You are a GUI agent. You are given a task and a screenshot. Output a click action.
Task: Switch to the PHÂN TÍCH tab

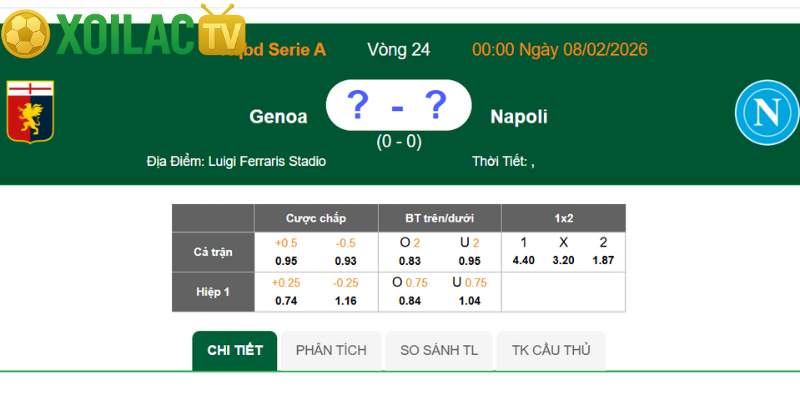[331, 350]
